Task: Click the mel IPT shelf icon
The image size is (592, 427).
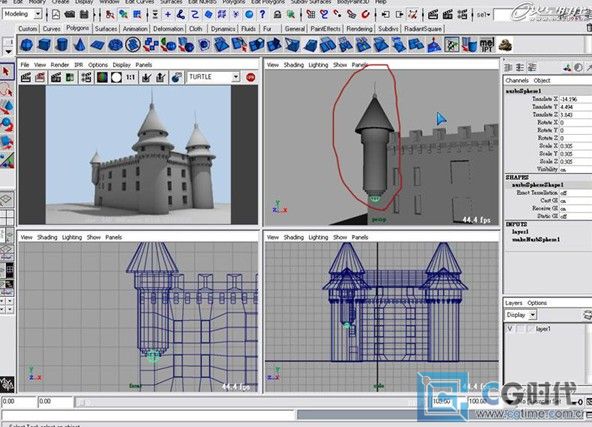Action: [487, 45]
